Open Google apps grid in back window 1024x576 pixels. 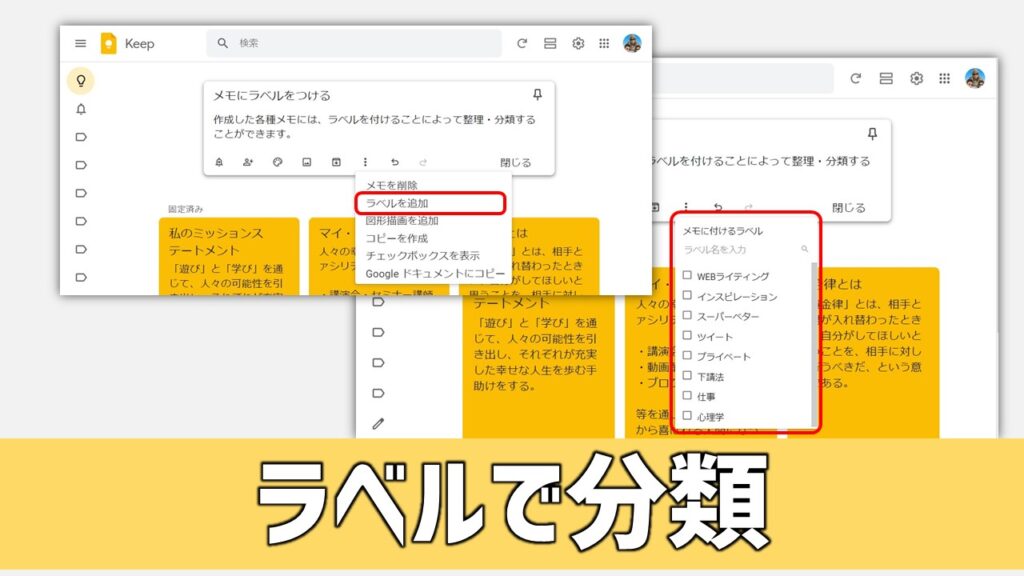tap(945, 78)
